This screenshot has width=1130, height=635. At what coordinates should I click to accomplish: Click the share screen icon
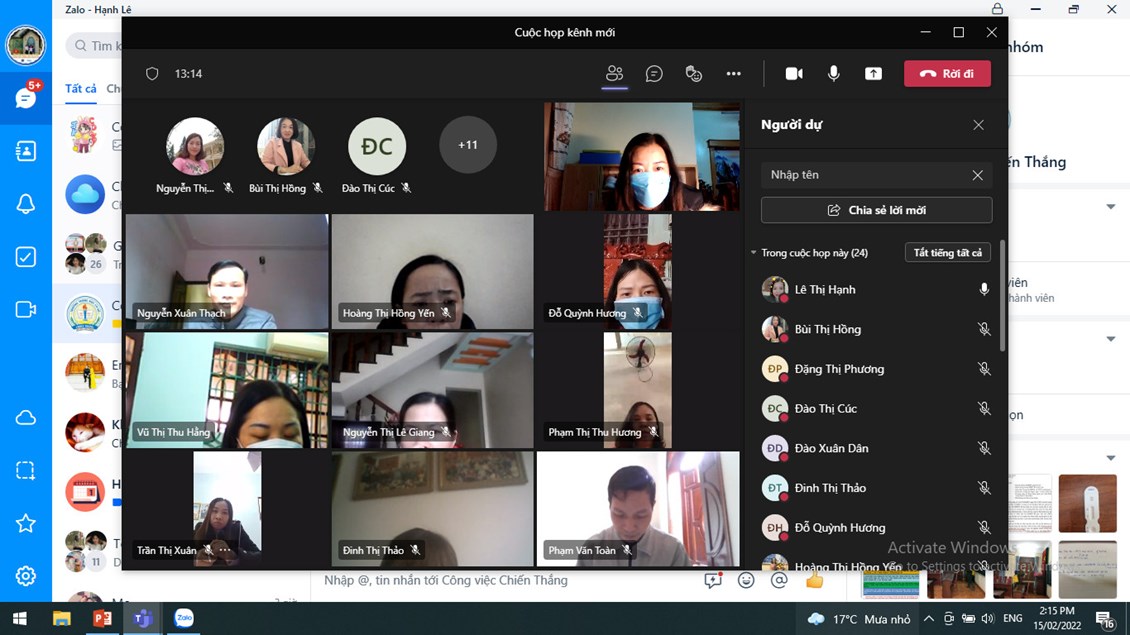point(873,74)
